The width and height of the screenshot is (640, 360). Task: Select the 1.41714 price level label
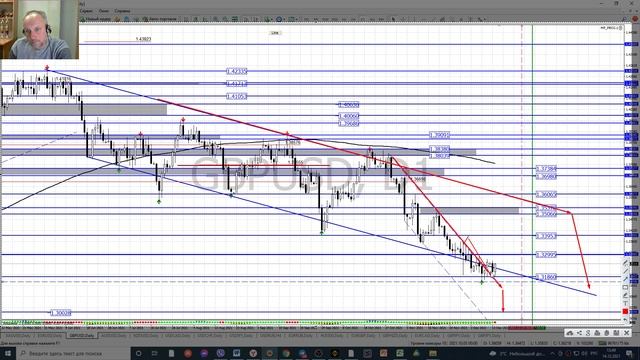pyautogui.click(x=237, y=84)
